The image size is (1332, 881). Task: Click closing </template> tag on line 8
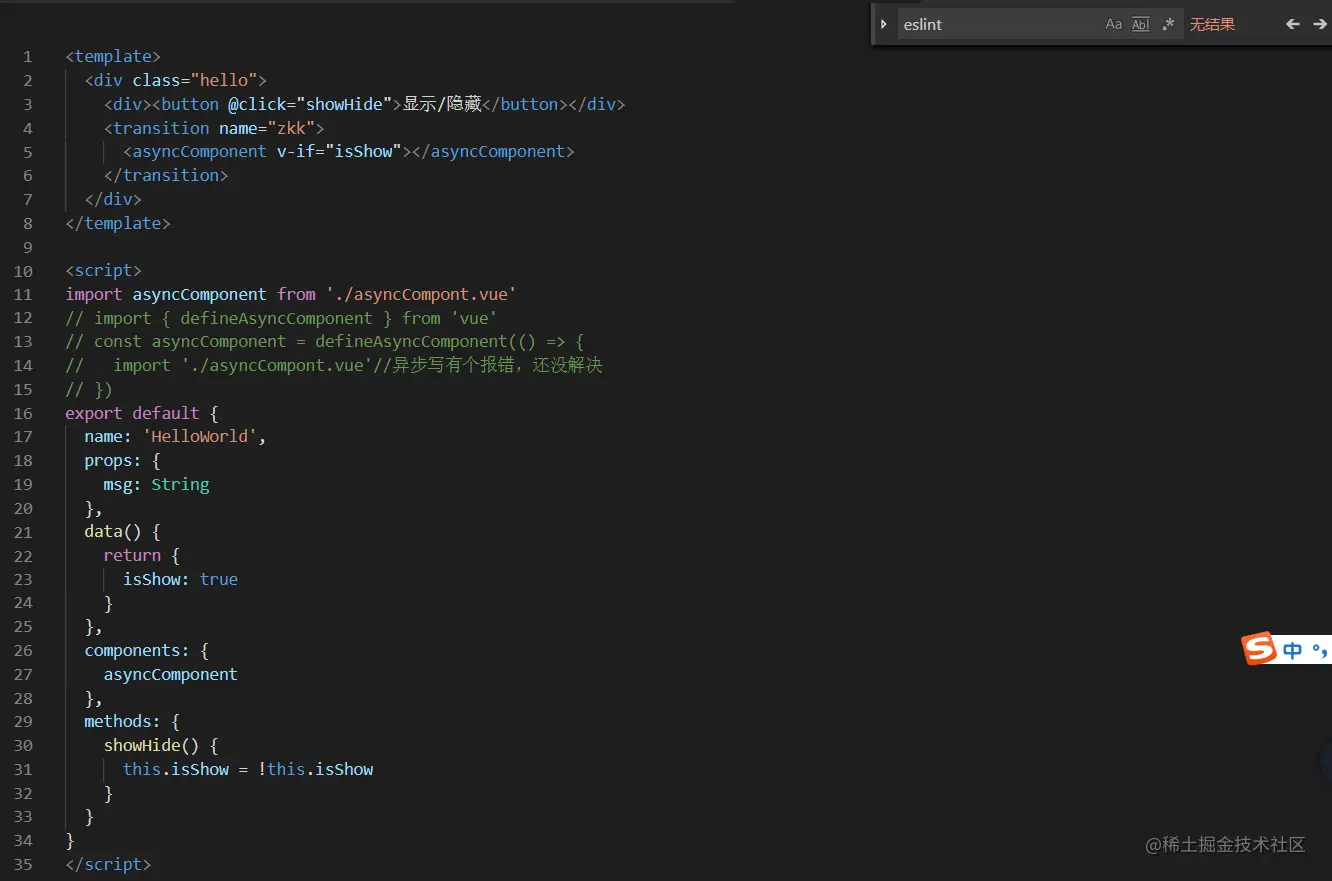(118, 223)
